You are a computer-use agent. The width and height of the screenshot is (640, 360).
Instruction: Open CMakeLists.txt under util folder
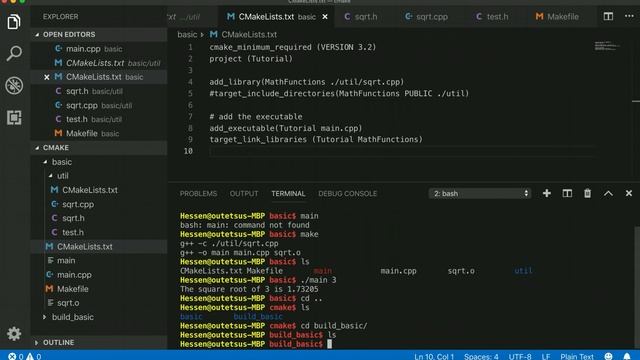click(x=99, y=190)
